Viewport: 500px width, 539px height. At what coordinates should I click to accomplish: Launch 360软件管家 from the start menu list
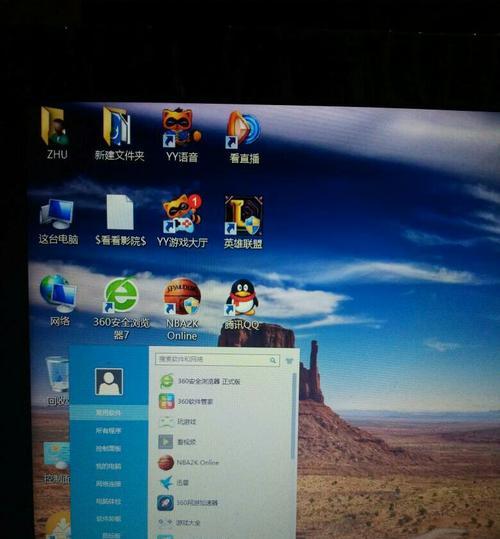186,402
